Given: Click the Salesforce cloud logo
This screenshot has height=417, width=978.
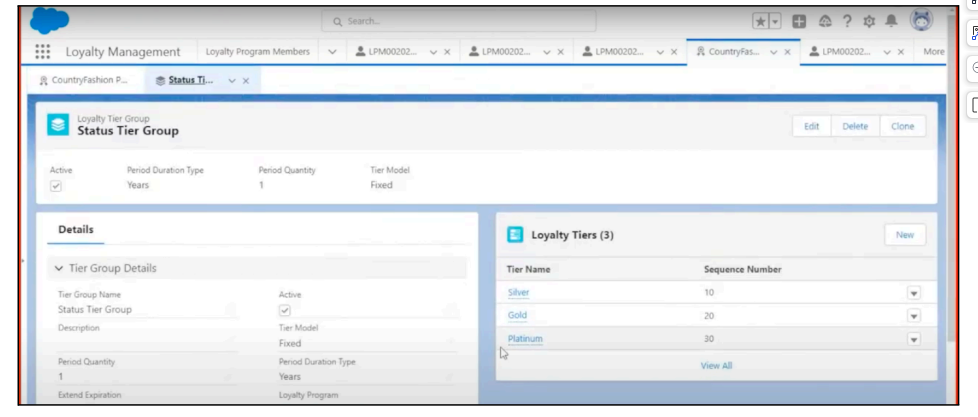Looking at the screenshot, I should (49, 20).
